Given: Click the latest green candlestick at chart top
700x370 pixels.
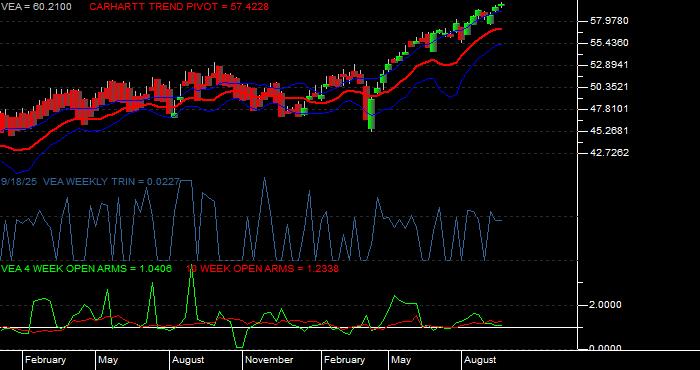Looking at the screenshot, I should point(501,5).
